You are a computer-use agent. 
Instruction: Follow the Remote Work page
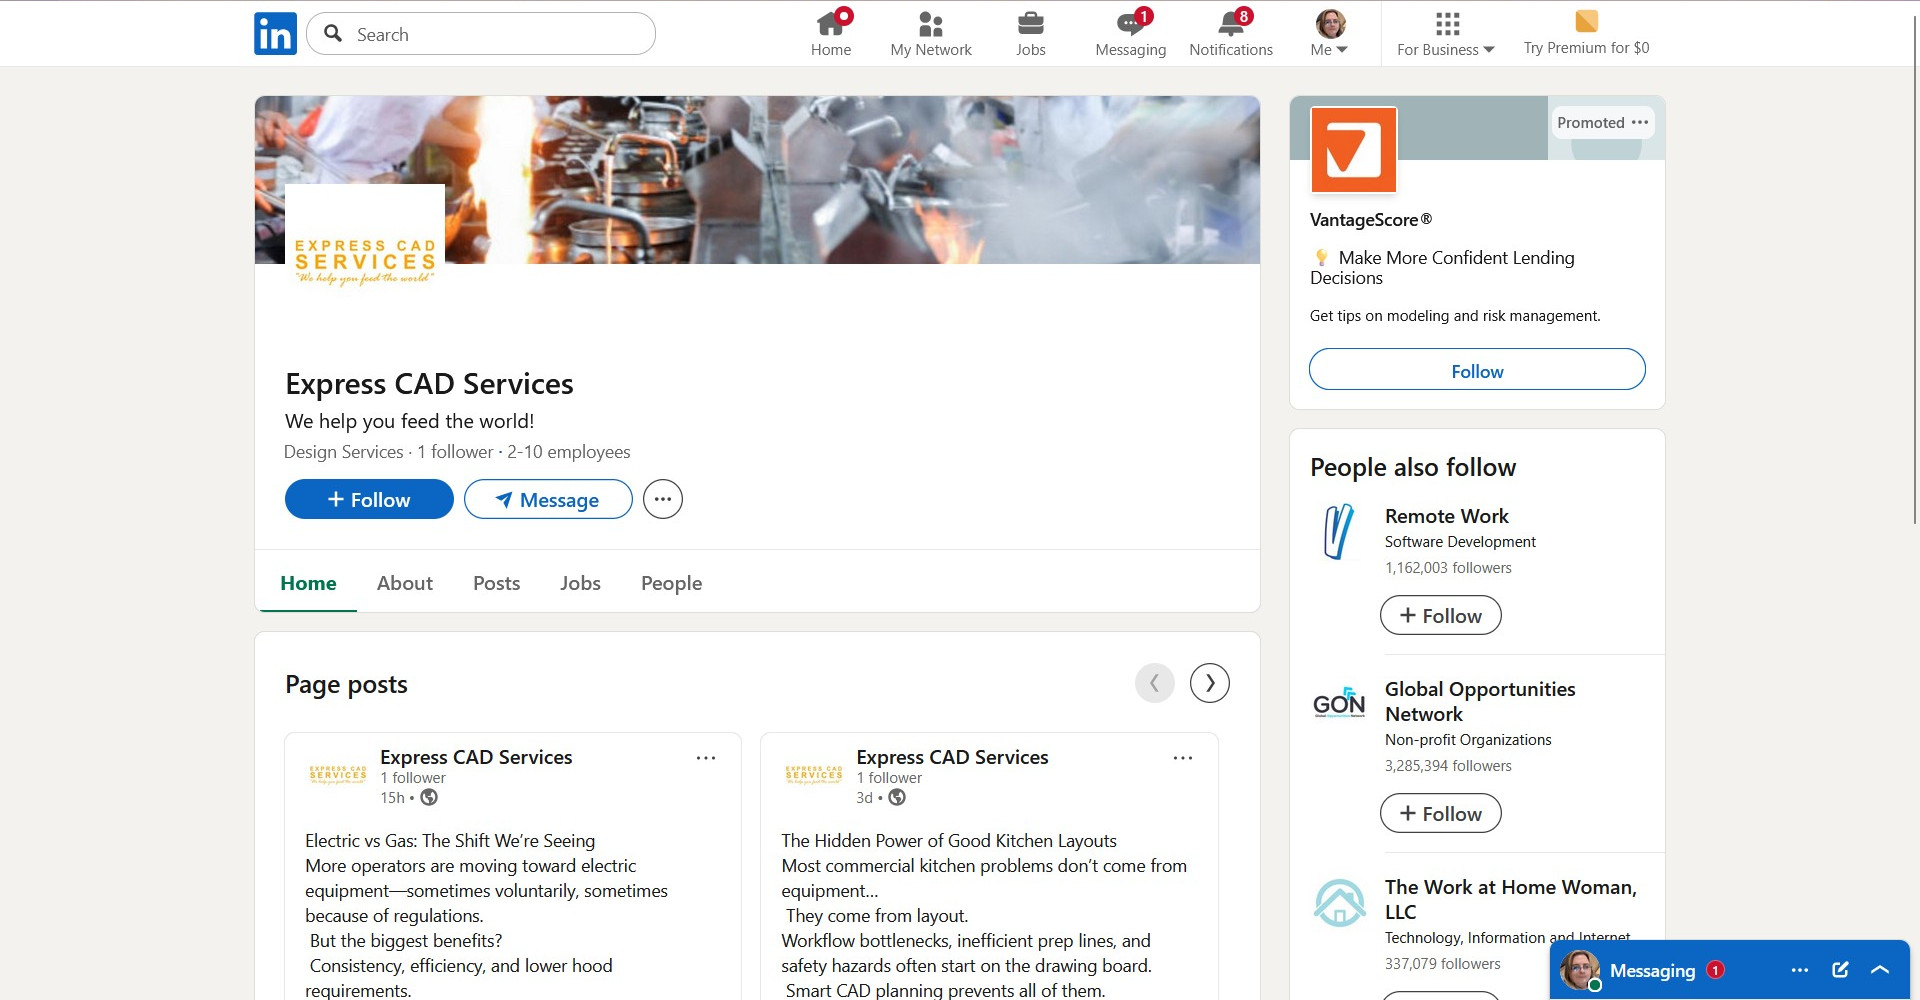[x=1440, y=615]
